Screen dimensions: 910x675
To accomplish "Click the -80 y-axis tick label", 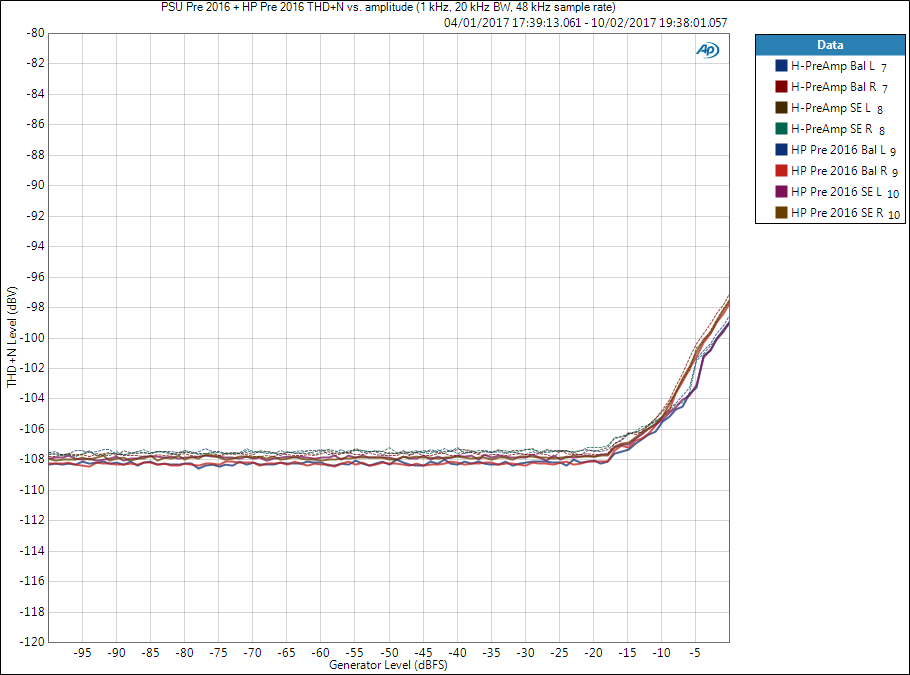I will (x=35, y=33).
